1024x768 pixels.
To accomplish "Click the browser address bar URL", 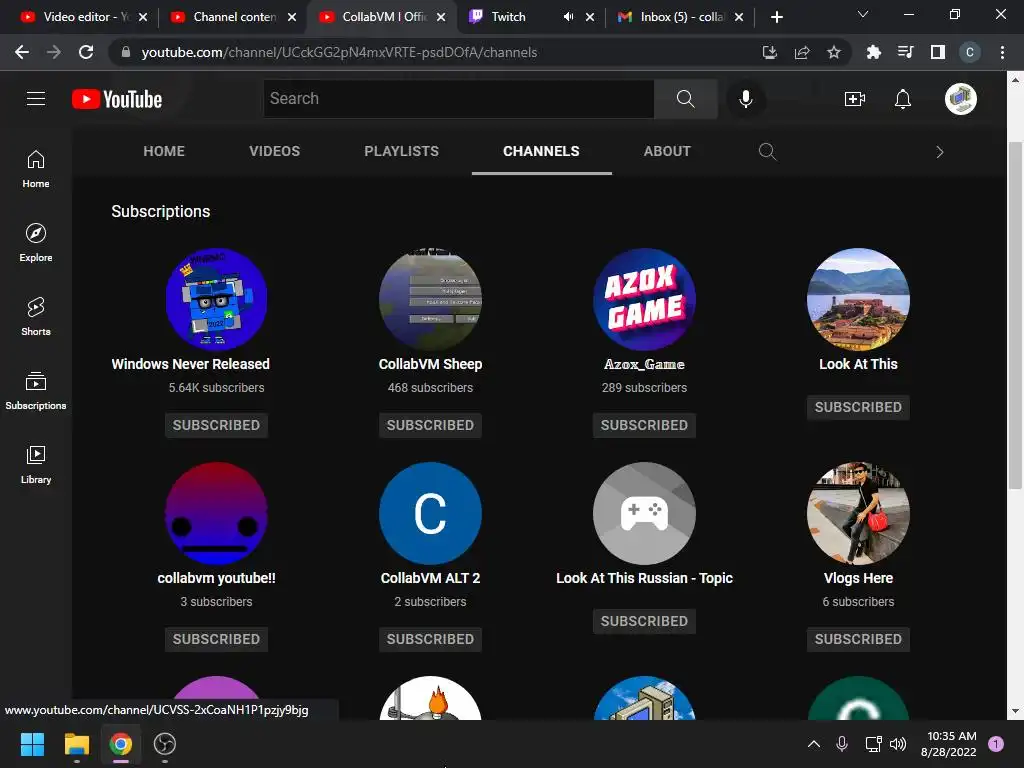I will [x=339, y=52].
